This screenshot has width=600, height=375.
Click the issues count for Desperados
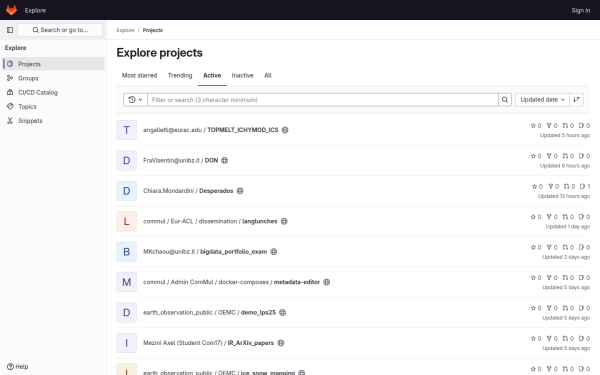pyautogui.click(x=585, y=186)
